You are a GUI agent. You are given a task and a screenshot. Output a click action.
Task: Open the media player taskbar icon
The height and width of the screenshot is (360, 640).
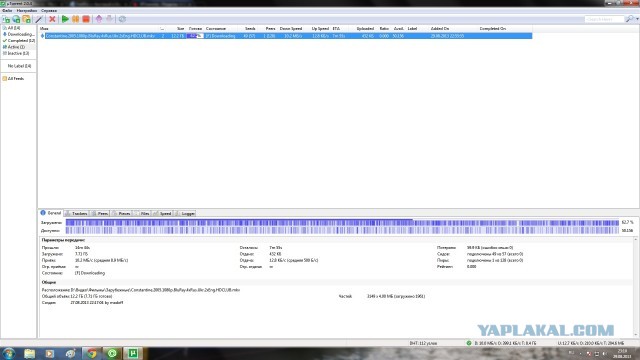click(50, 353)
